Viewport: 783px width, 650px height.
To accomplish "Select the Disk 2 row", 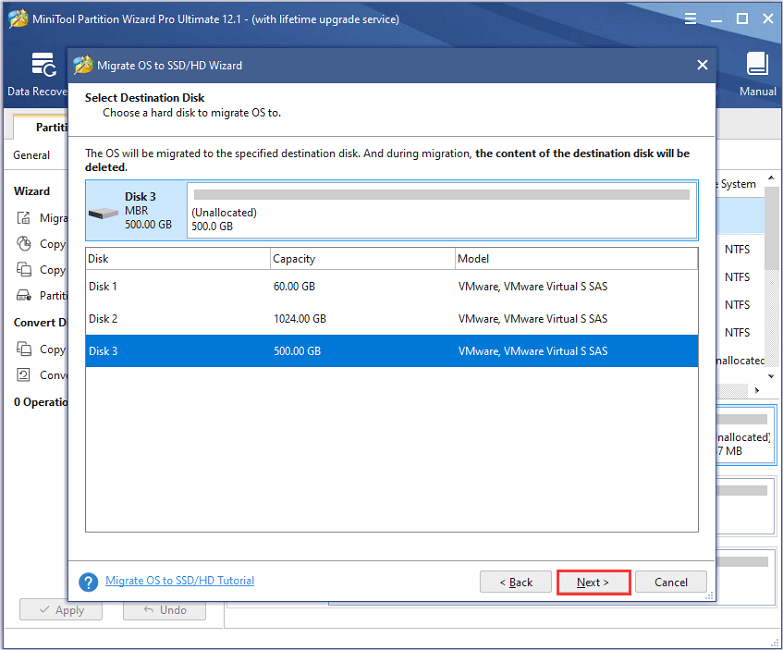I will tap(392, 319).
